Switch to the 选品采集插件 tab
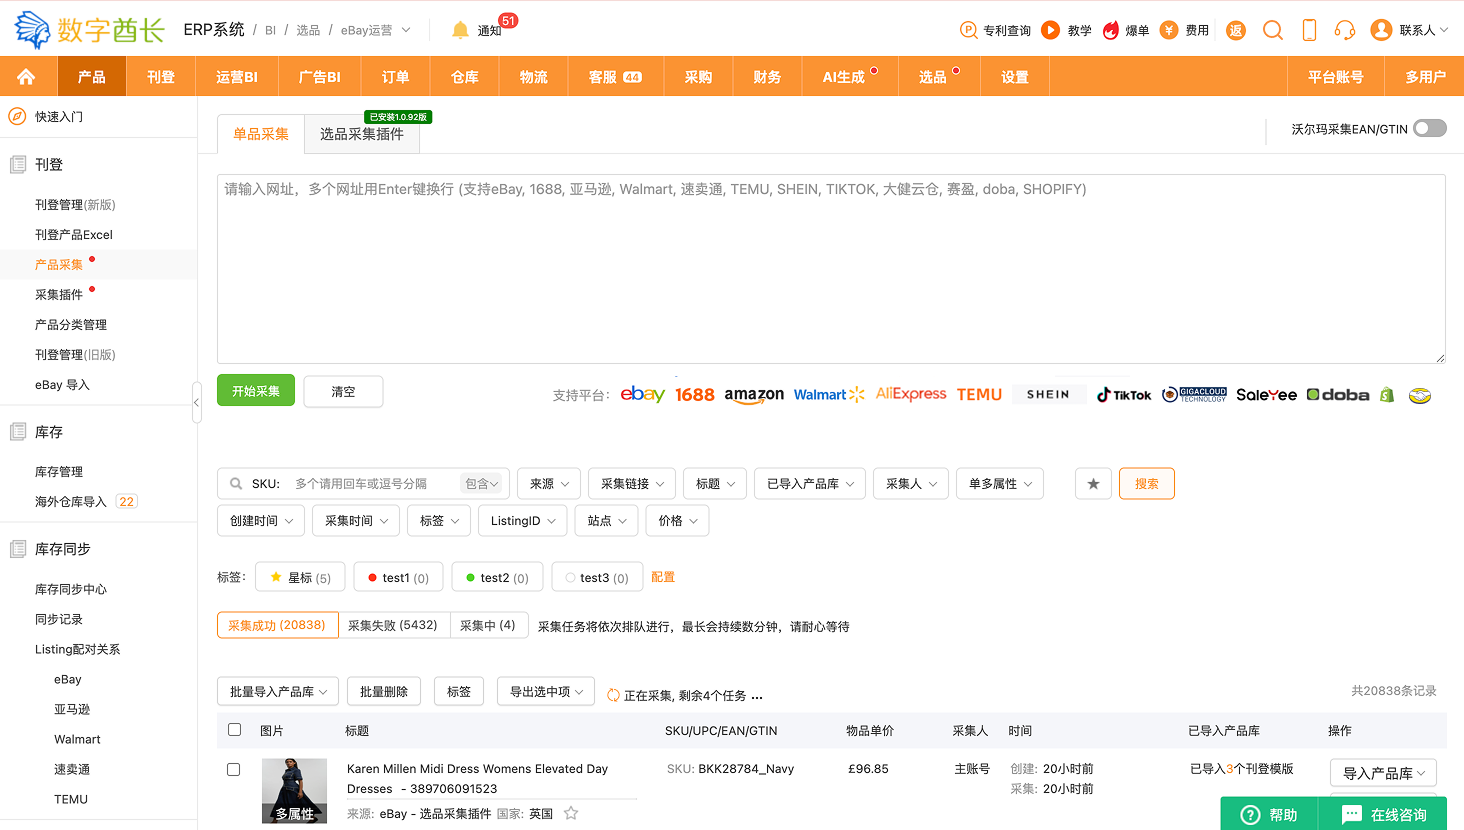This screenshot has height=830, width=1464. (361, 134)
